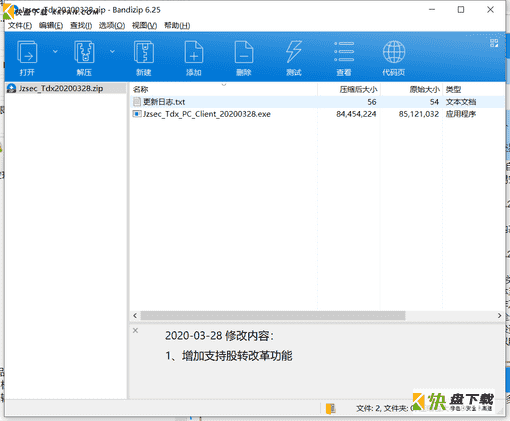Click compressed size value 84,454,224
This screenshot has height=421, width=510.
tap(356, 114)
